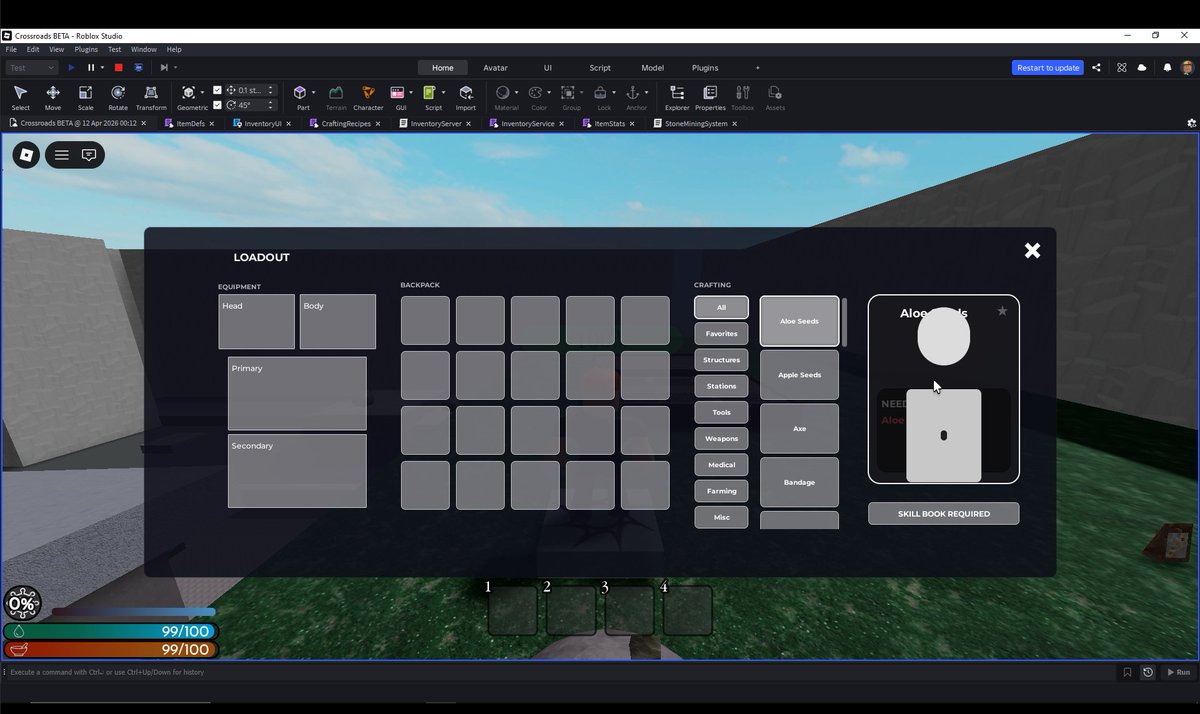Click the command bar input field
Viewport: 1200px width, 714px height.
(x=560, y=672)
